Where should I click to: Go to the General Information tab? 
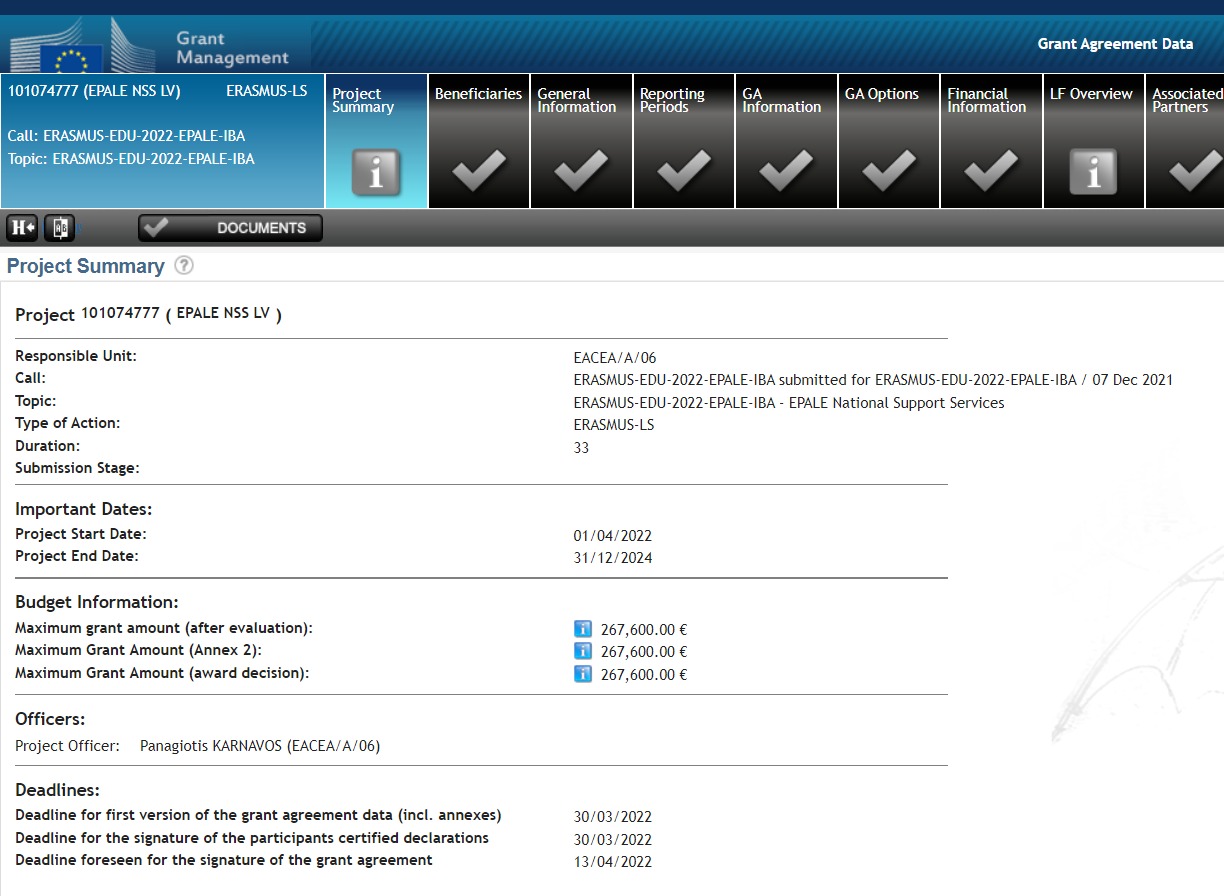point(581,141)
